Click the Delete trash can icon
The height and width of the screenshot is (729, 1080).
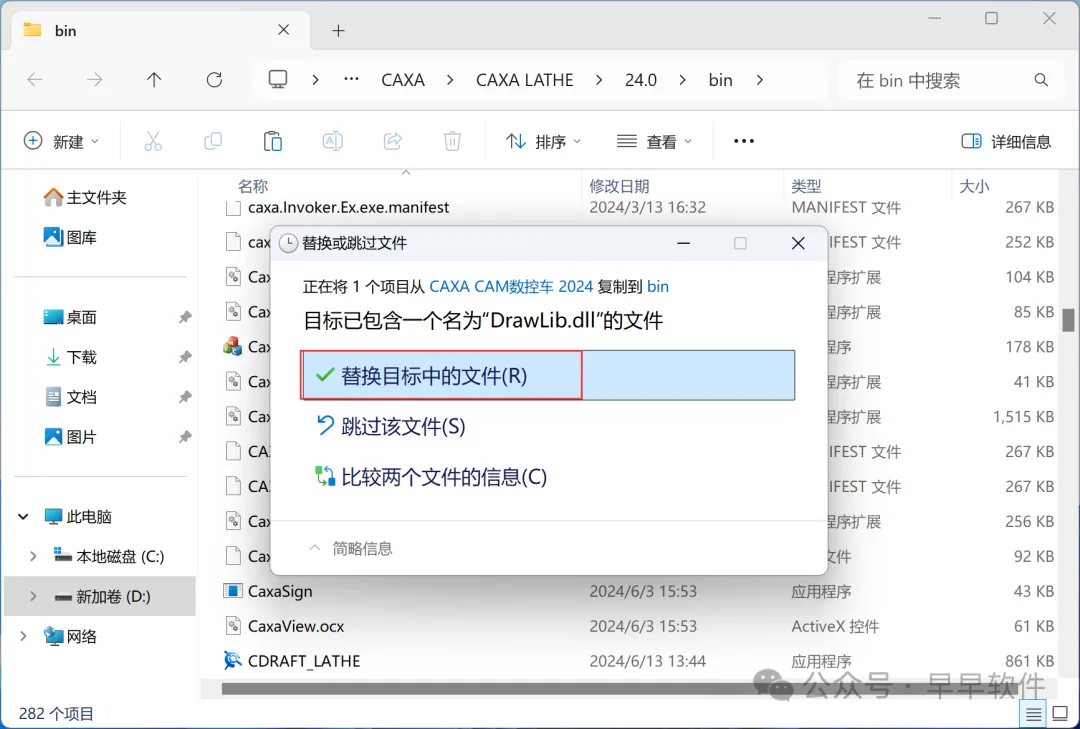(x=453, y=141)
